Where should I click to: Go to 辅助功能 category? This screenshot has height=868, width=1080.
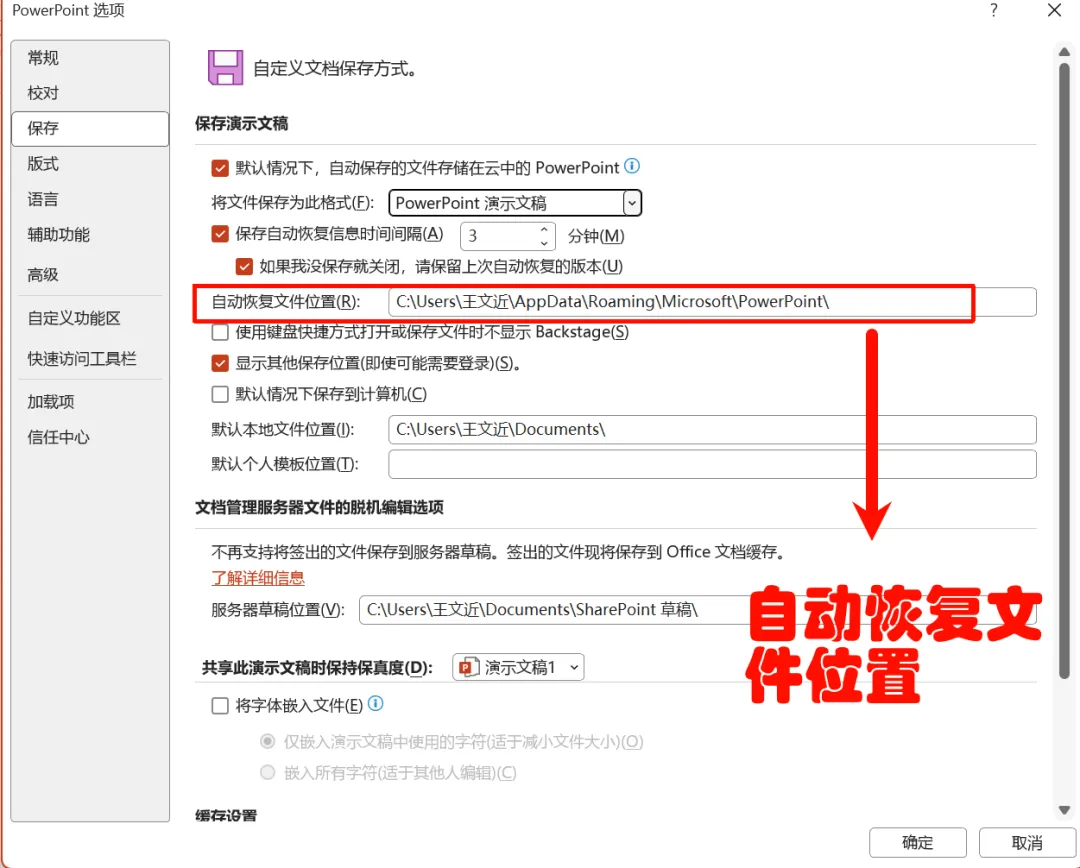click(x=90, y=235)
